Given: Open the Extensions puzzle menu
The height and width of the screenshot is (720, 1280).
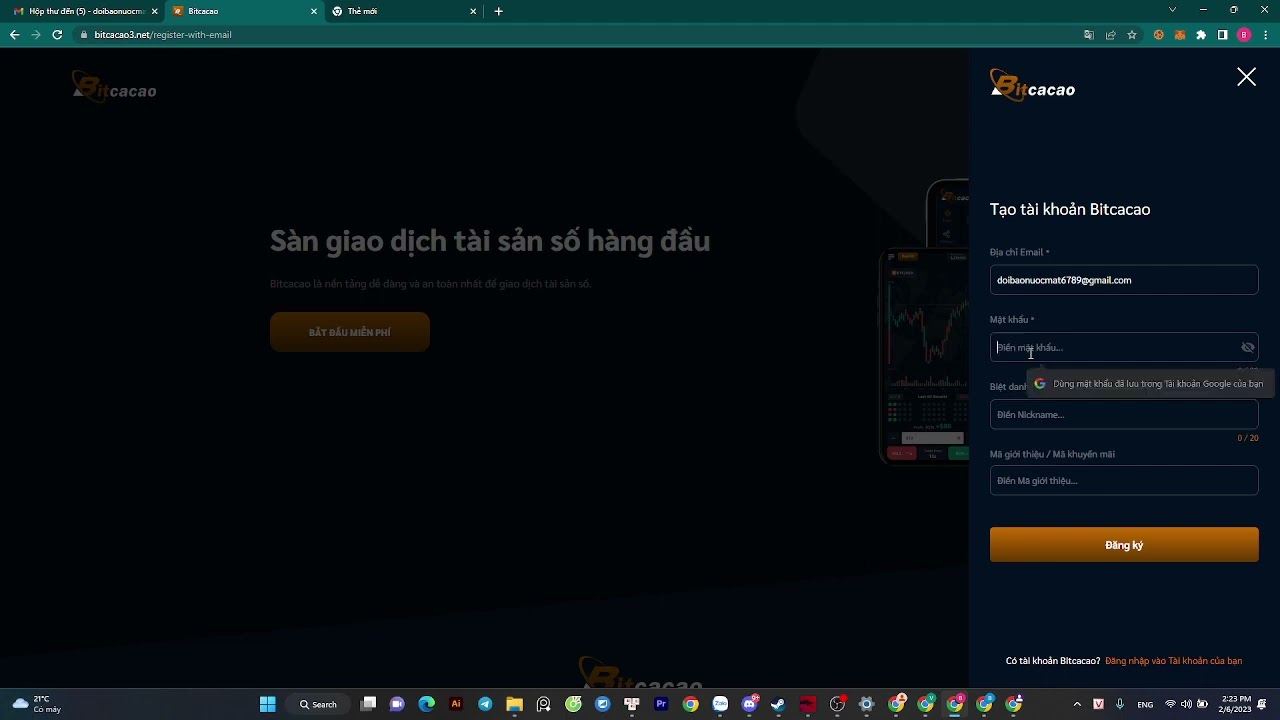Looking at the screenshot, I should click(x=1201, y=35).
